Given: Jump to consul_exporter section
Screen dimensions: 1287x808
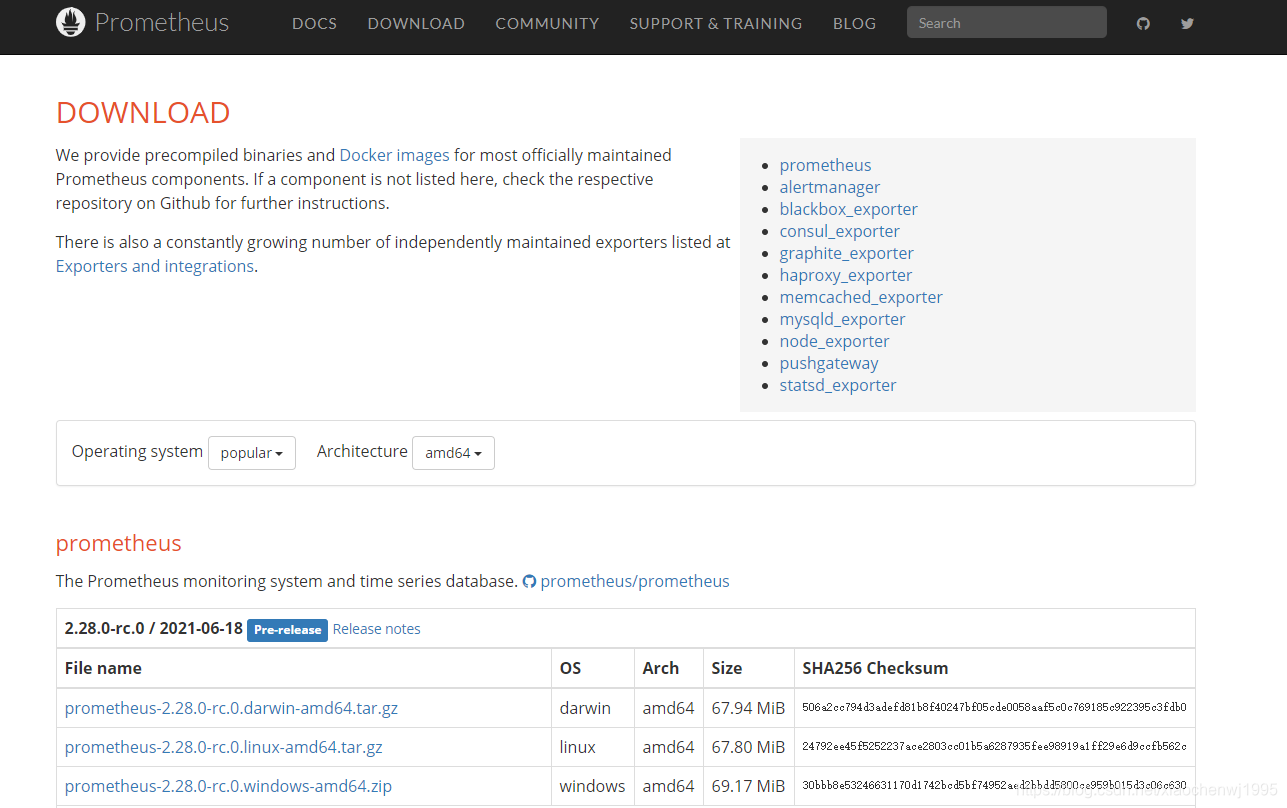Looking at the screenshot, I should click(839, 231).
